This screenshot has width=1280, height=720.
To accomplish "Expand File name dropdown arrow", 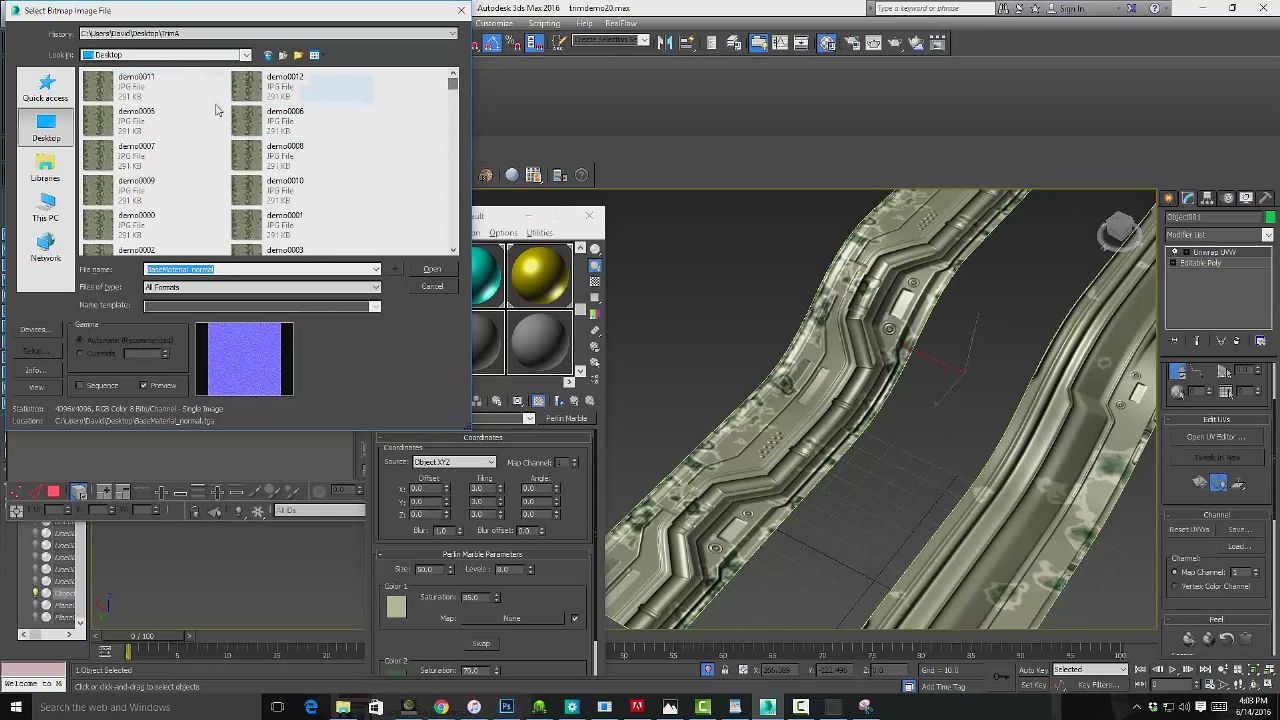I will [x=376, y=269].
